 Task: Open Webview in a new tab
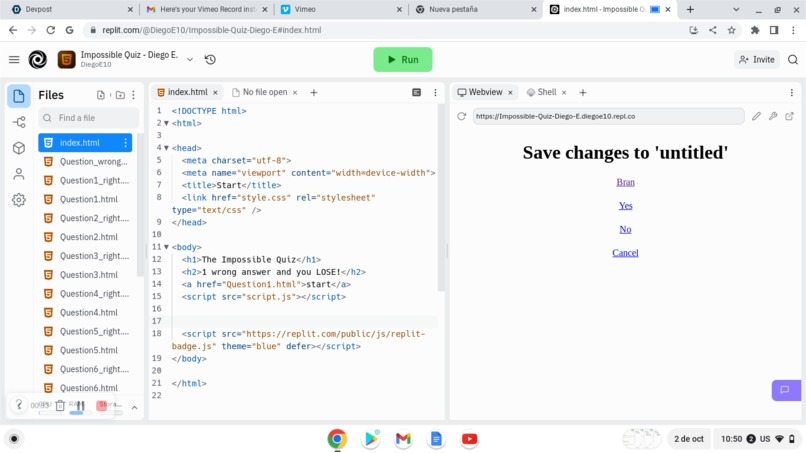[790, 116]
